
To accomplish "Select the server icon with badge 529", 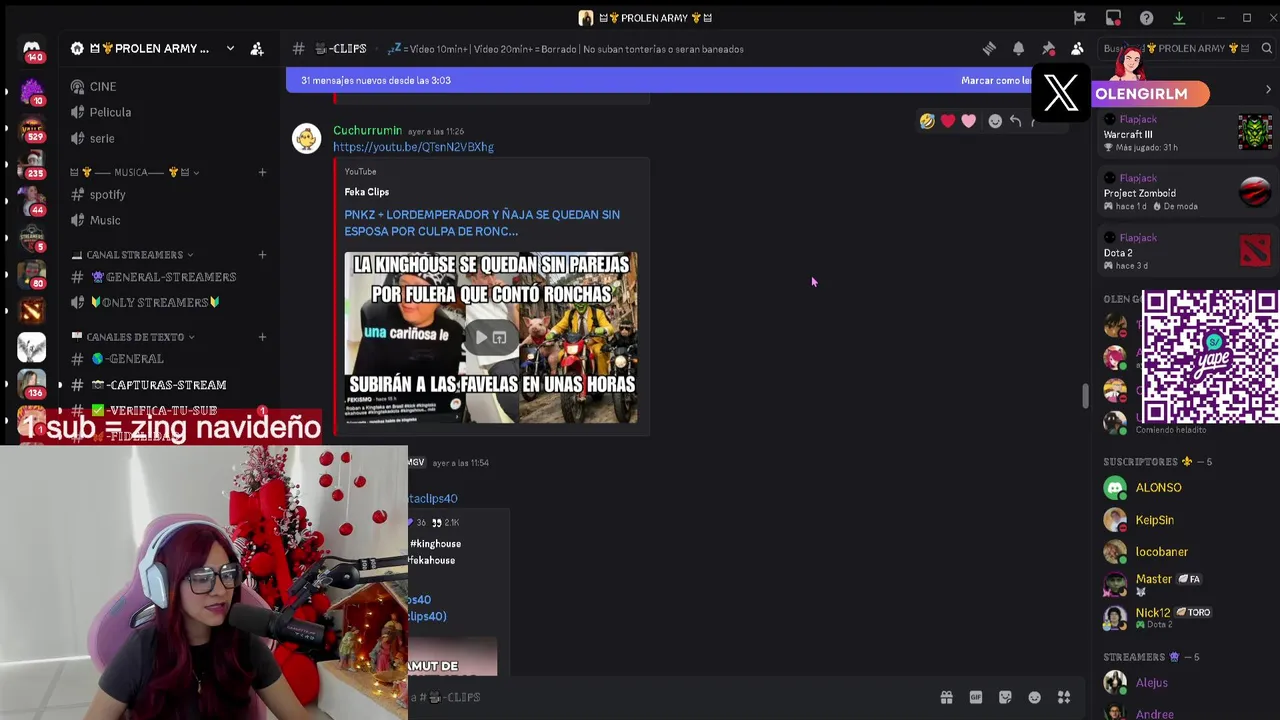I will coord(31,128).
